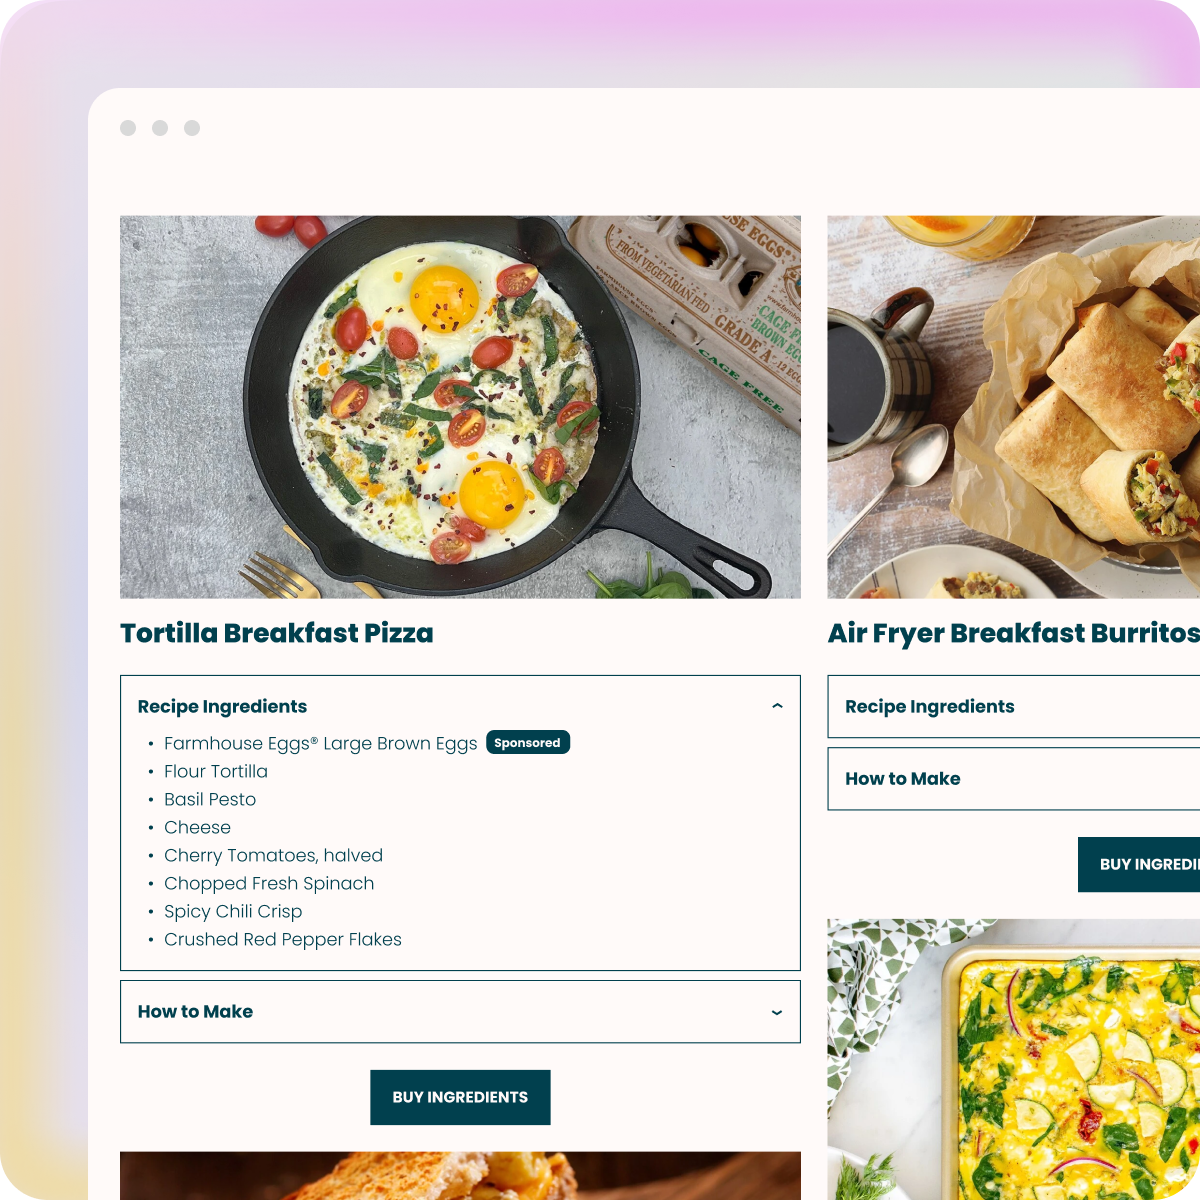Select Farmhouse Eggs Large Brown Eggs ingredient
This screenshot has width=1200, height=1200.
pyautogui.click(x=320, y=743)
